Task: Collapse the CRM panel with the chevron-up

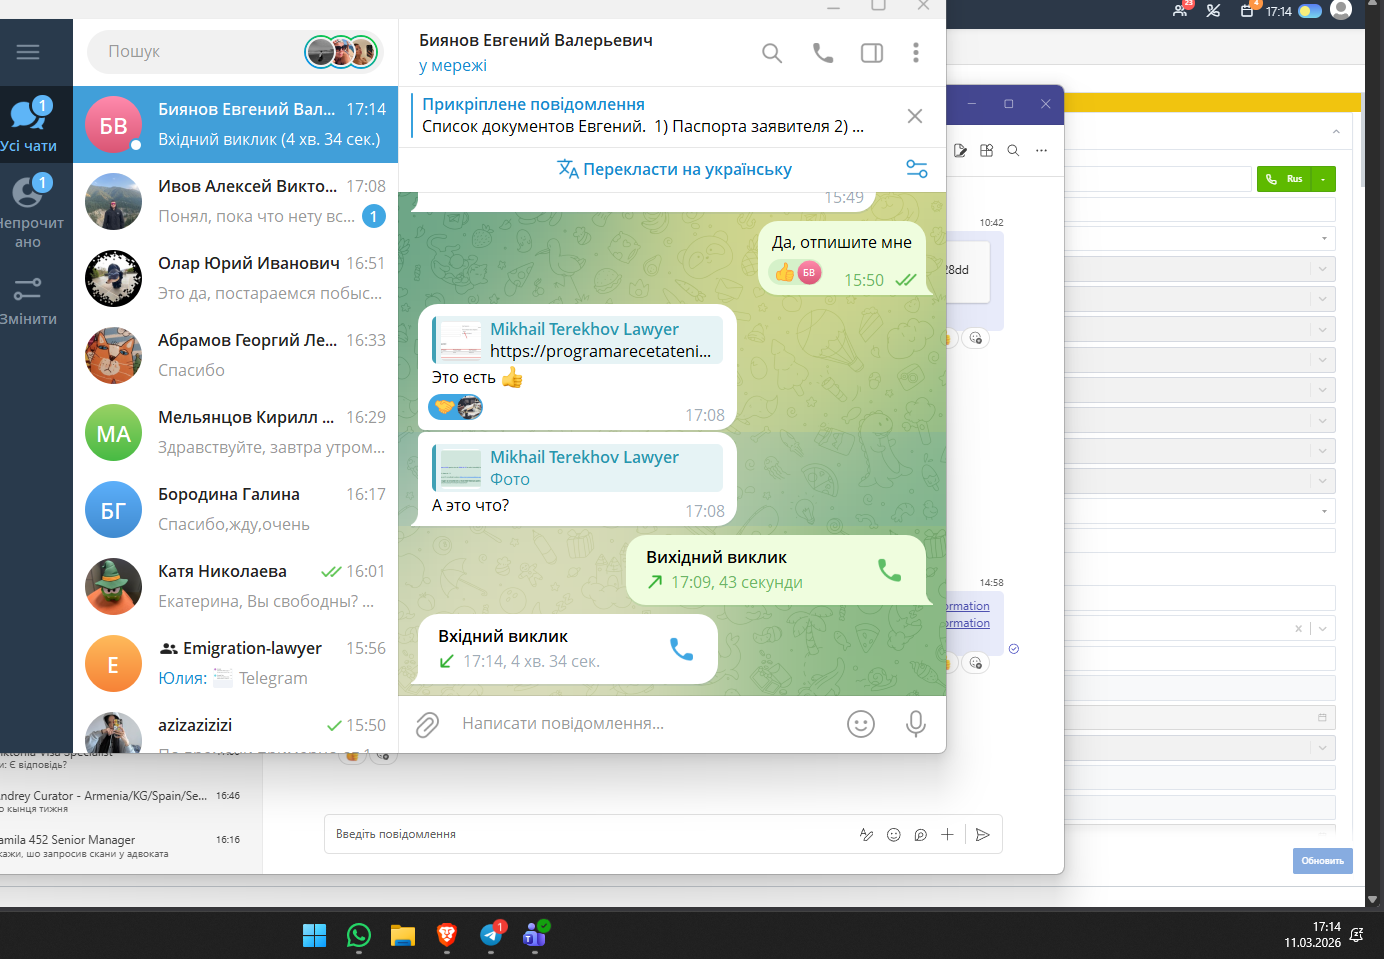Action: 1336,132
